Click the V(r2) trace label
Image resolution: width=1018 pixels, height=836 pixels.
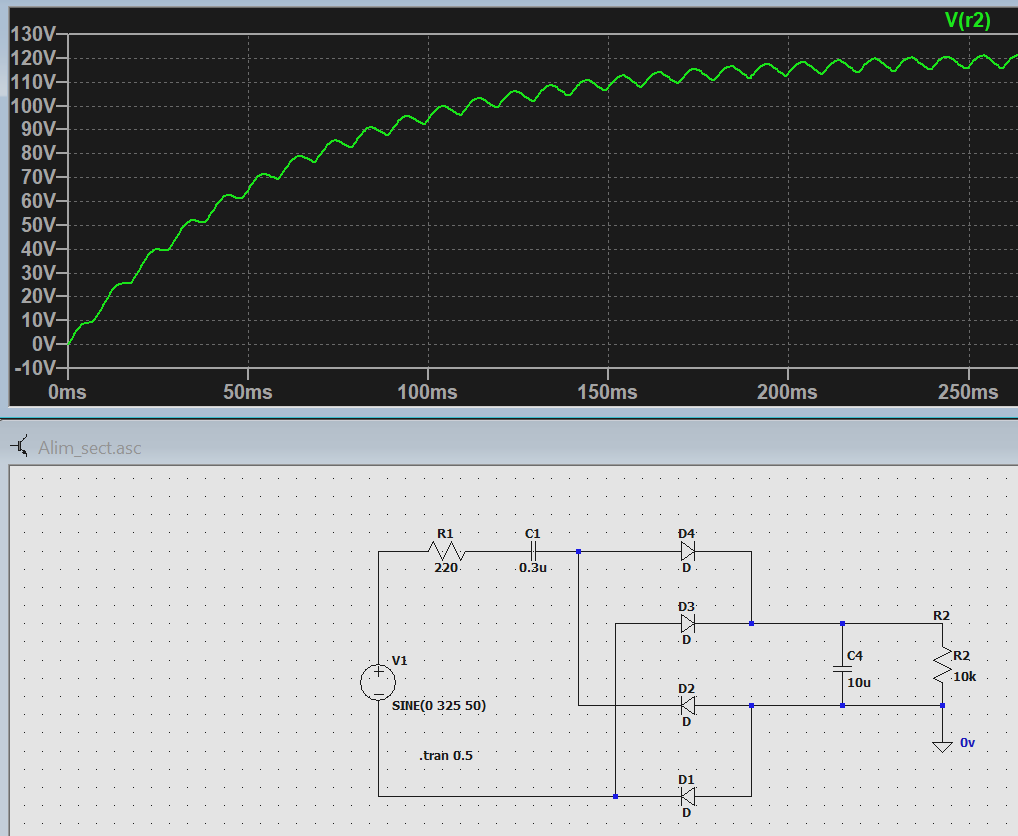tap(967, 21)
